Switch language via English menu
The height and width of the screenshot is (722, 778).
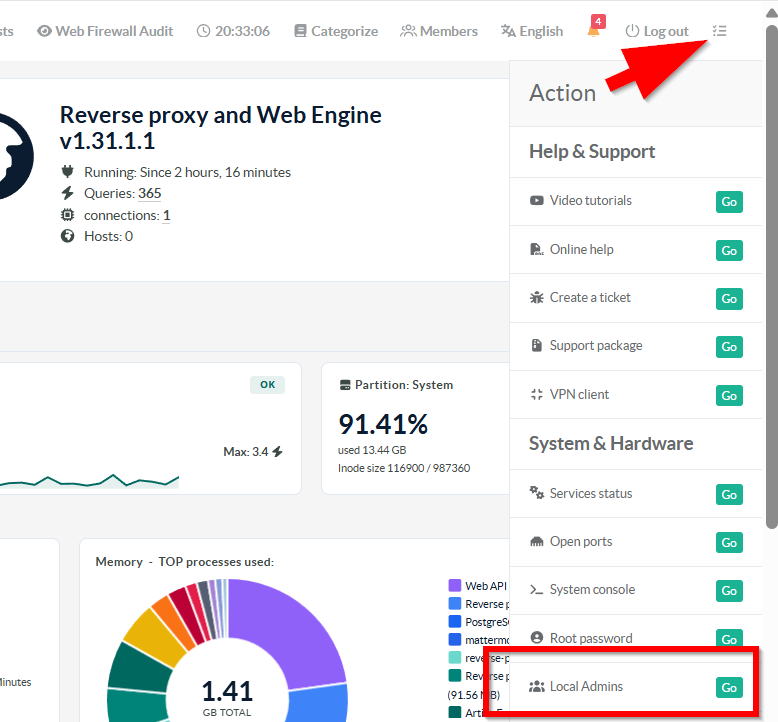532,31
